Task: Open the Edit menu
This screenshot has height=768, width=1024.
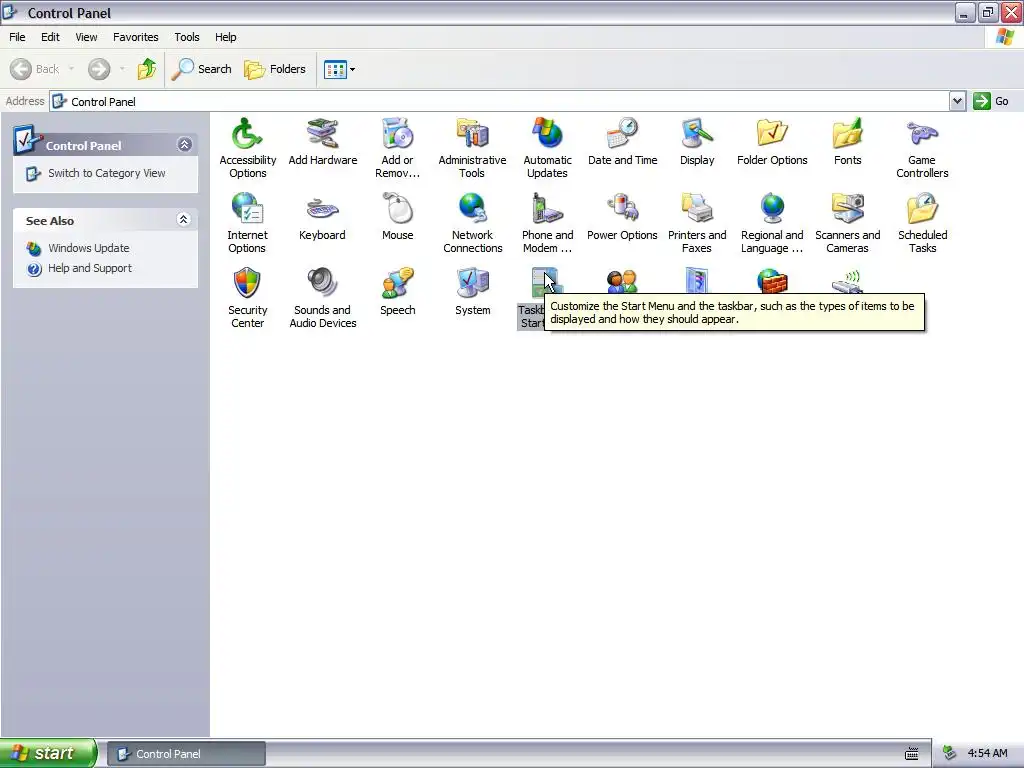Action: (50, 37)
